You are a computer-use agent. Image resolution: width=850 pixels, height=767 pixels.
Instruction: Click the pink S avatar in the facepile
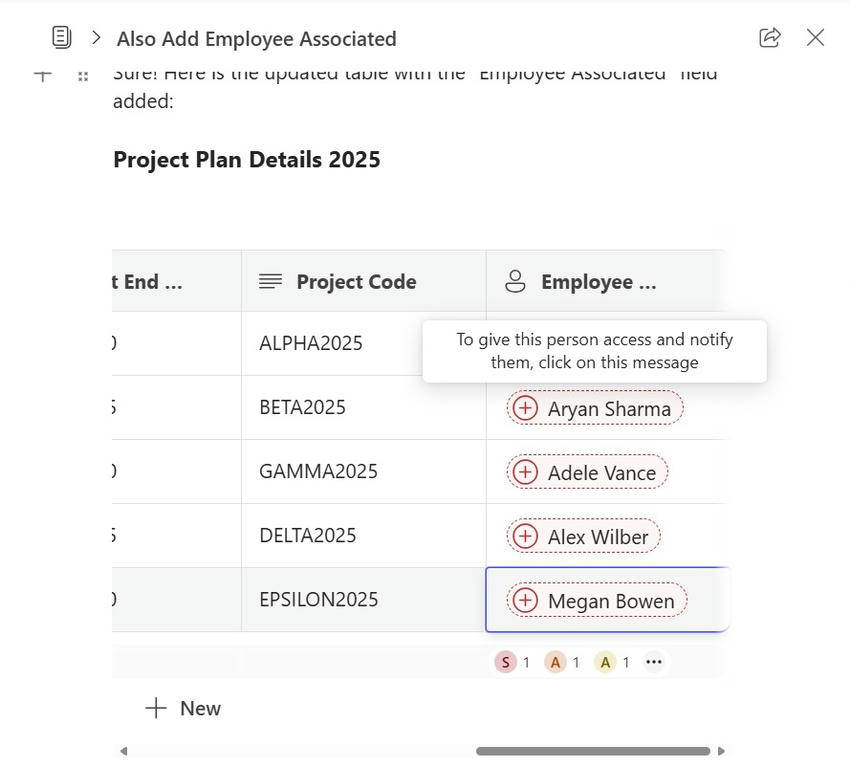505,661
